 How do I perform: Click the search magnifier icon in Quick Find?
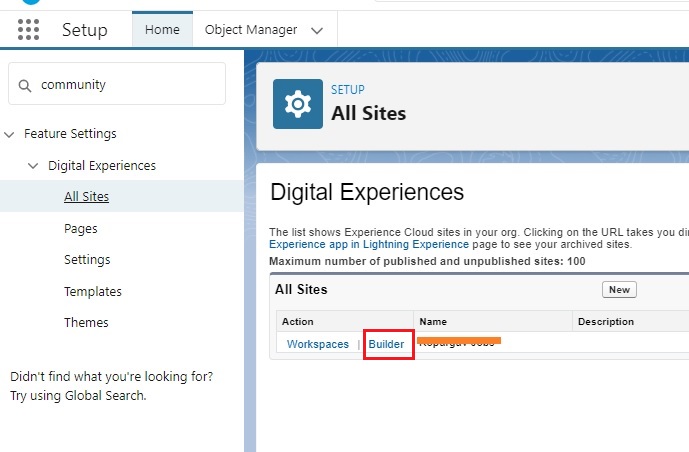[25, 86]
